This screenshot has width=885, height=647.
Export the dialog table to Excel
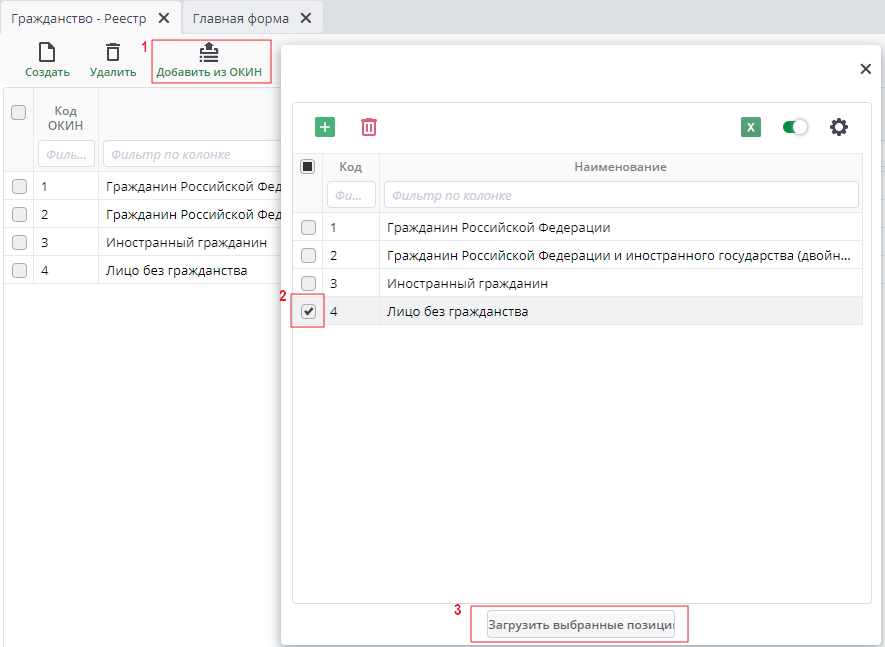pyautogui.click(x=751, y=127)
